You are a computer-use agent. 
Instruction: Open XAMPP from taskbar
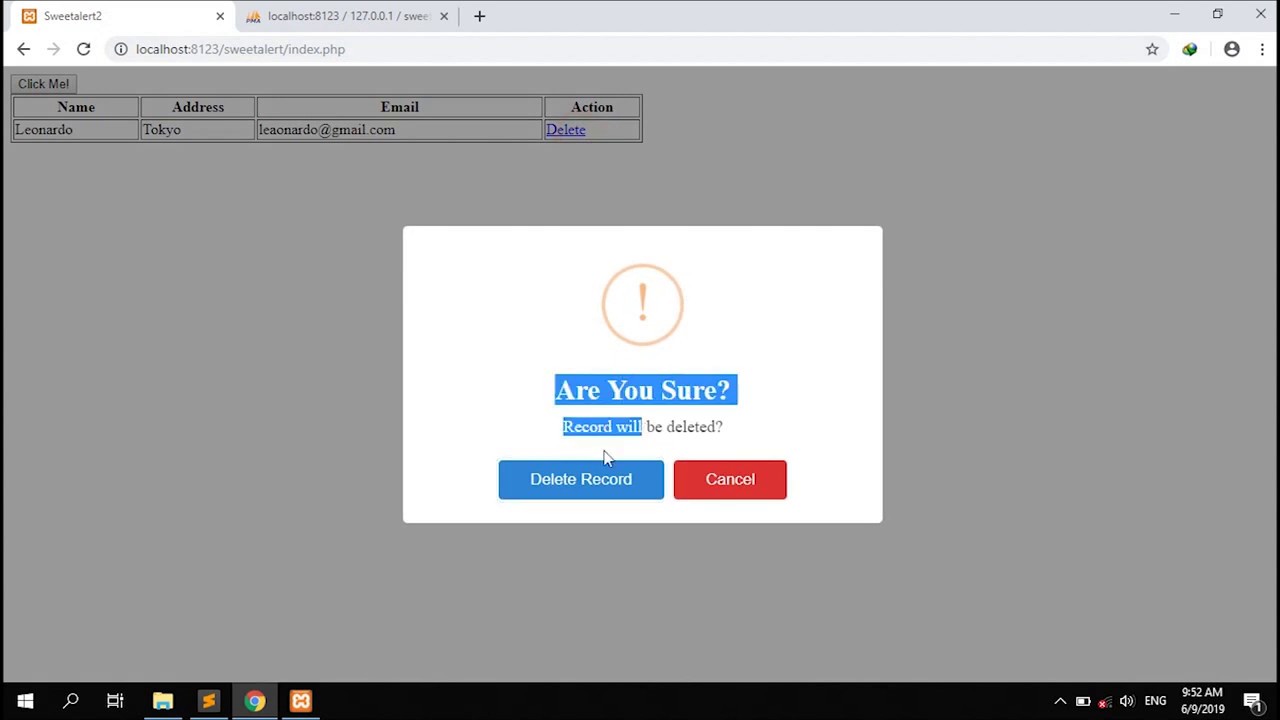click(301, 701)
